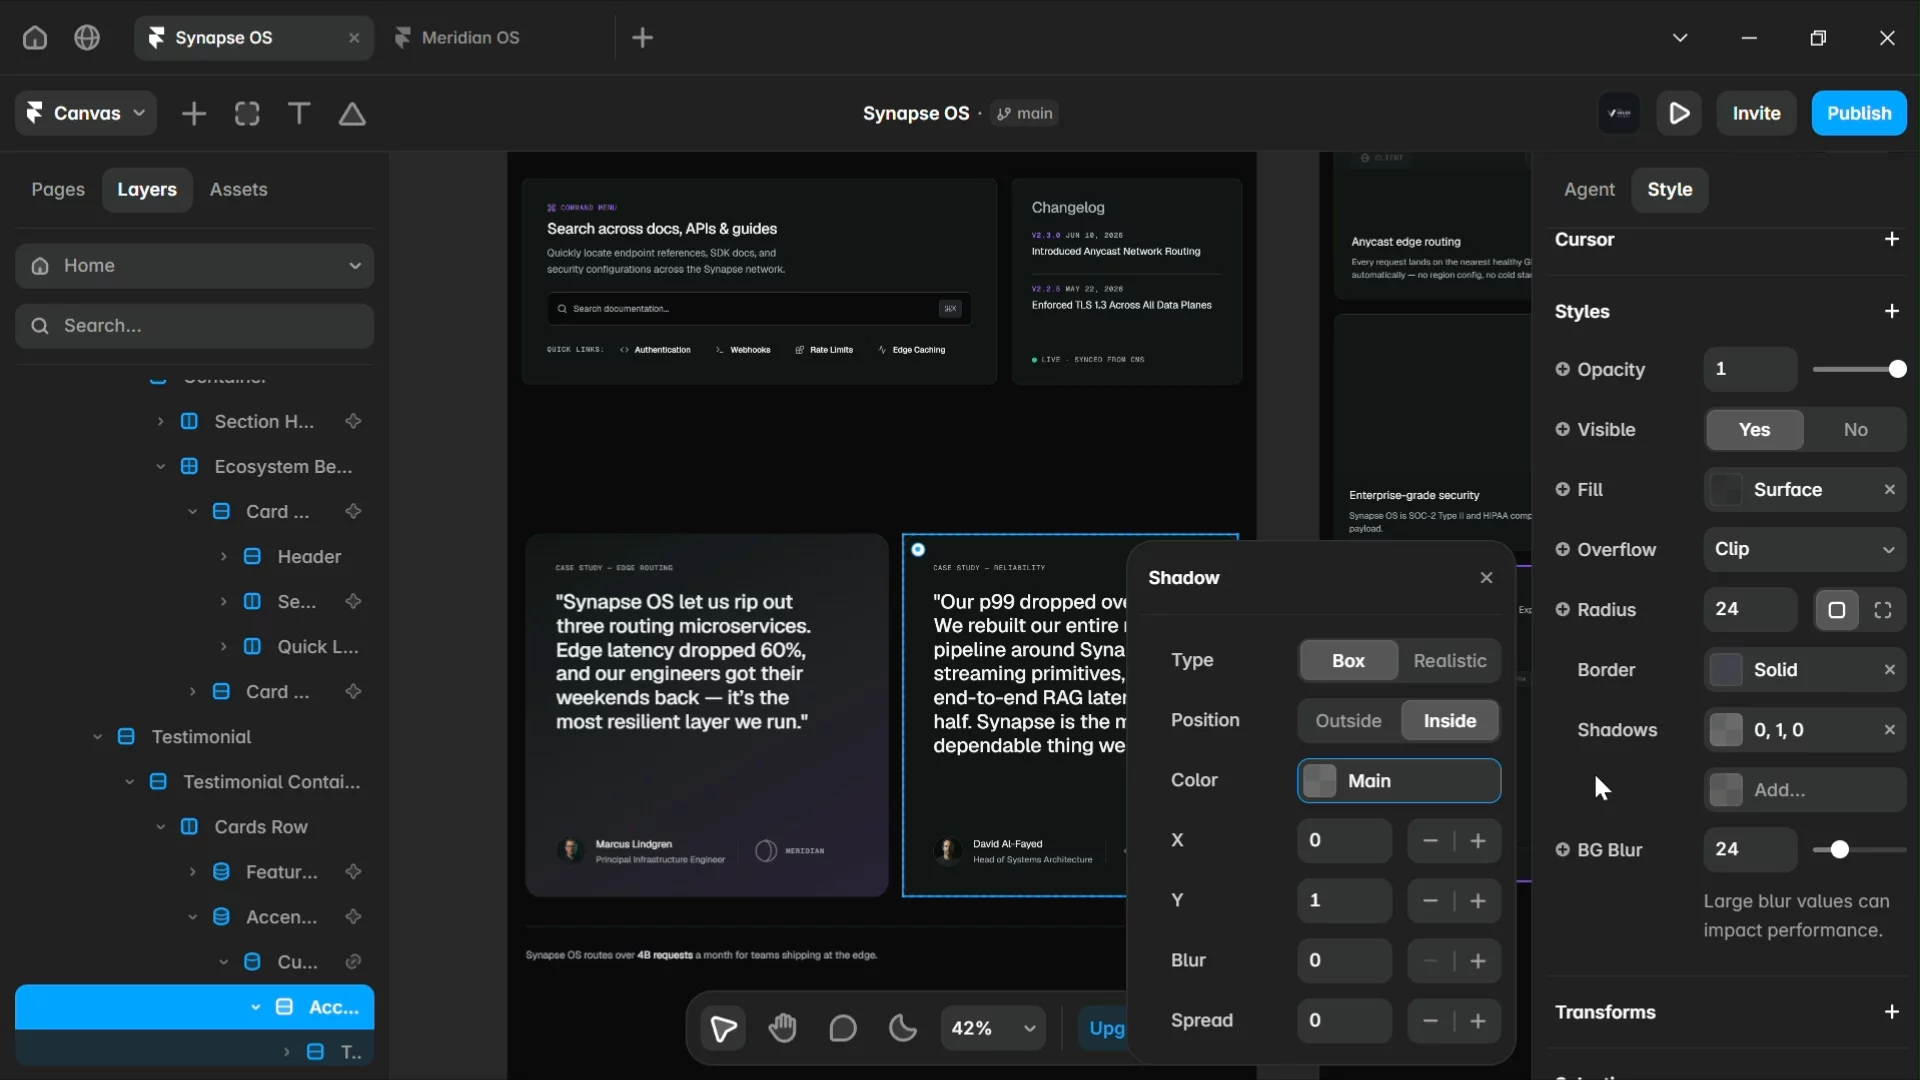The width and height of the screenshot is (1920, 1080).
Task: Adjust the BG Blur slider handle
Action: pyautogui.click(x=1839, y=850)
